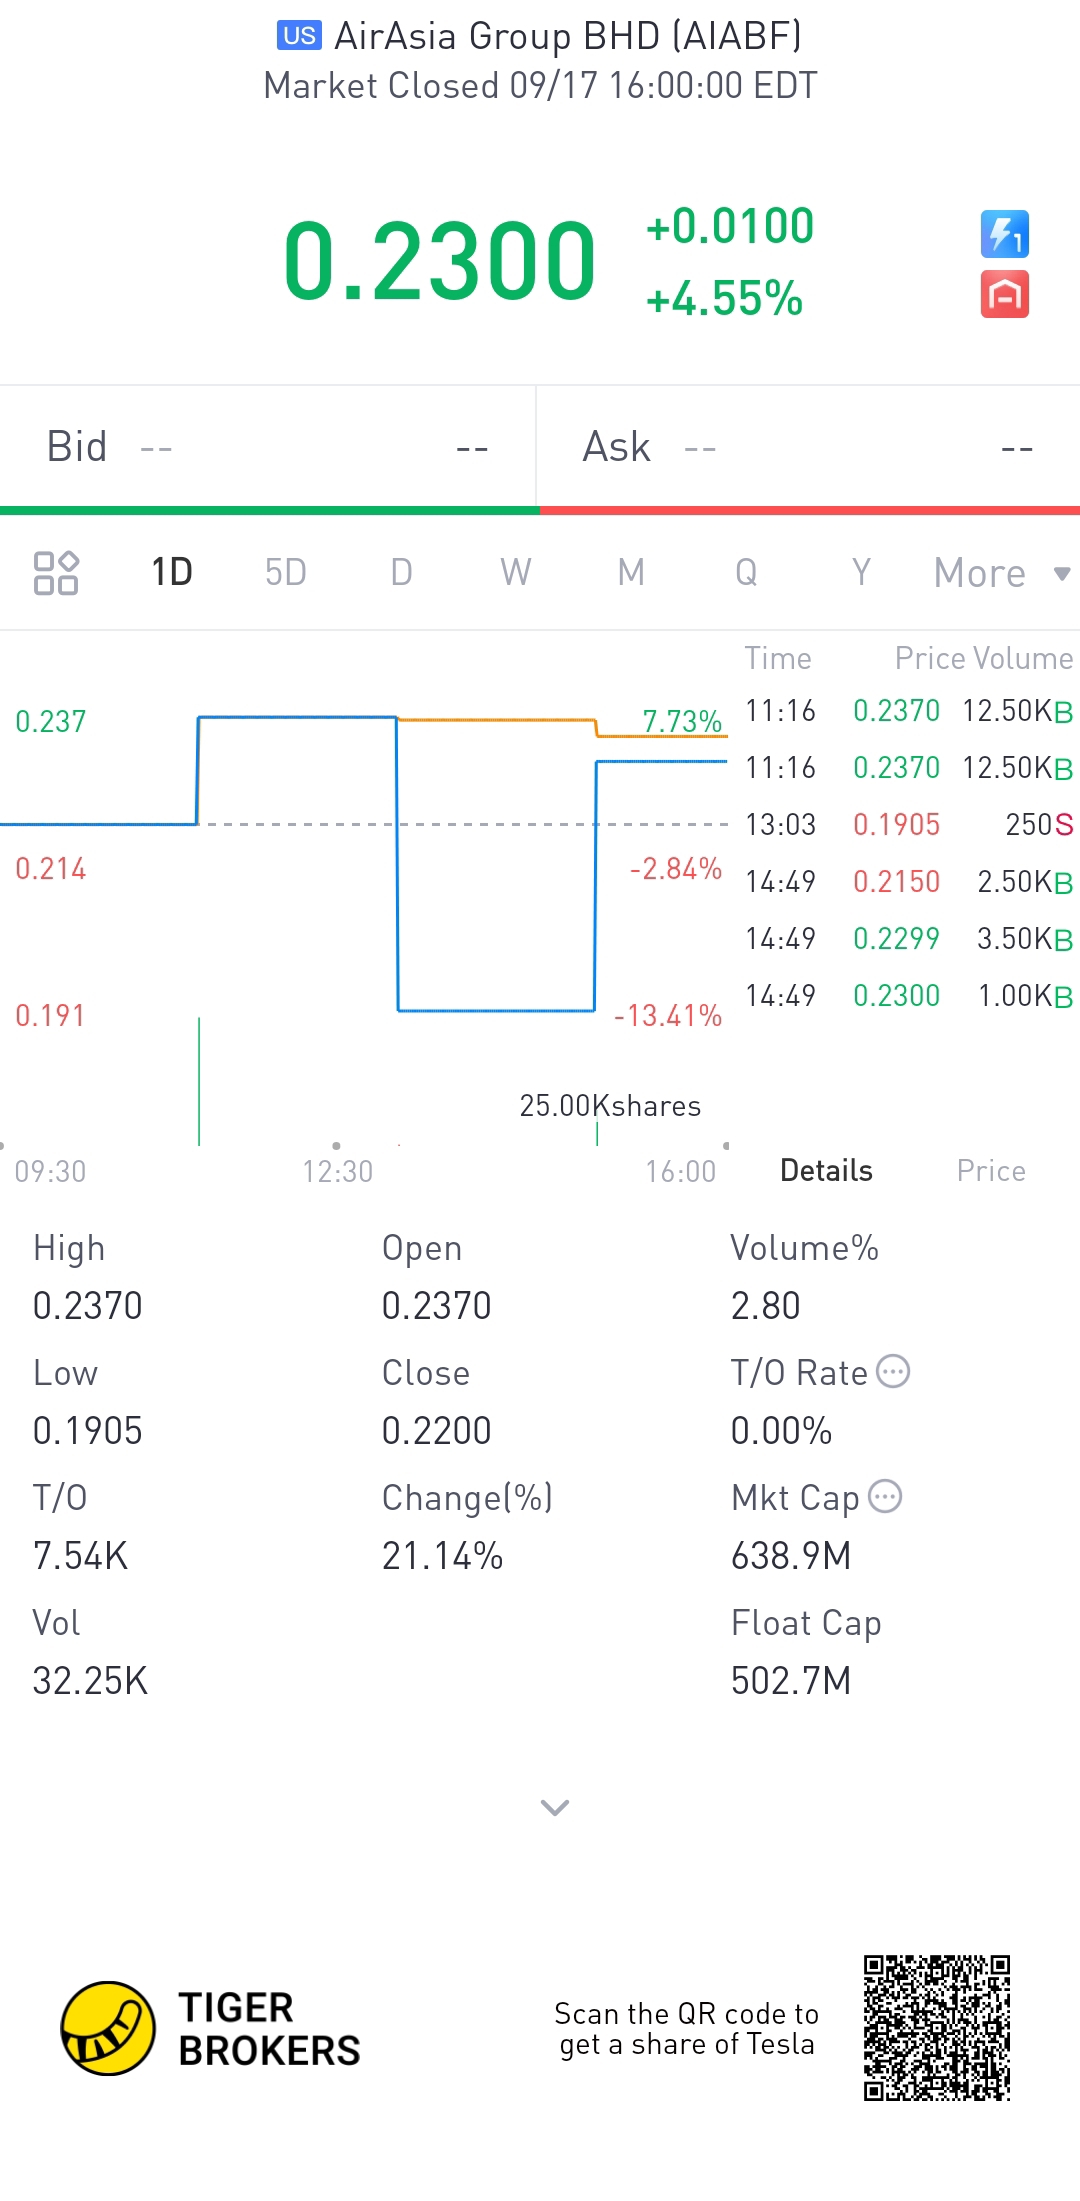Select the monthly M chart tab
Screen dimensions: 1080x2201
tap(631, 573)
